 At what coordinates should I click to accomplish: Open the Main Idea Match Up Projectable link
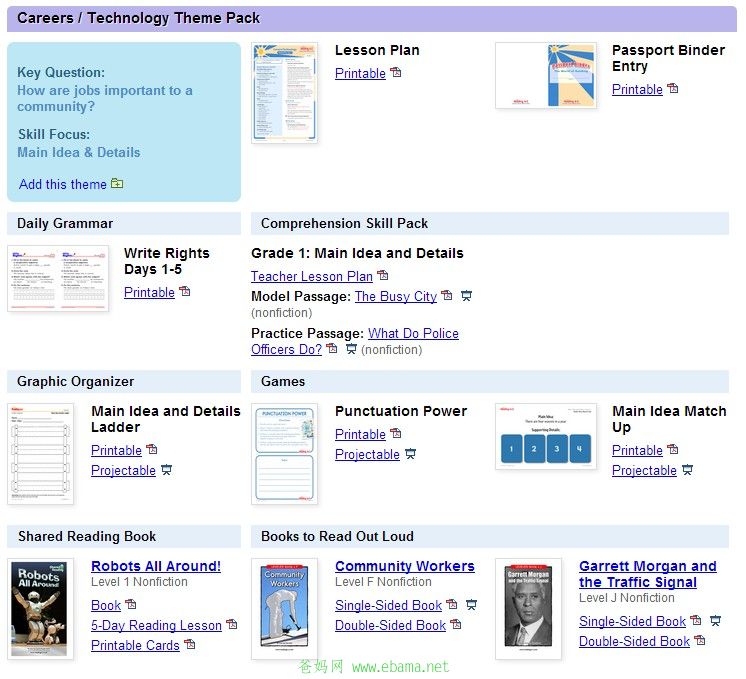(644, 471)
